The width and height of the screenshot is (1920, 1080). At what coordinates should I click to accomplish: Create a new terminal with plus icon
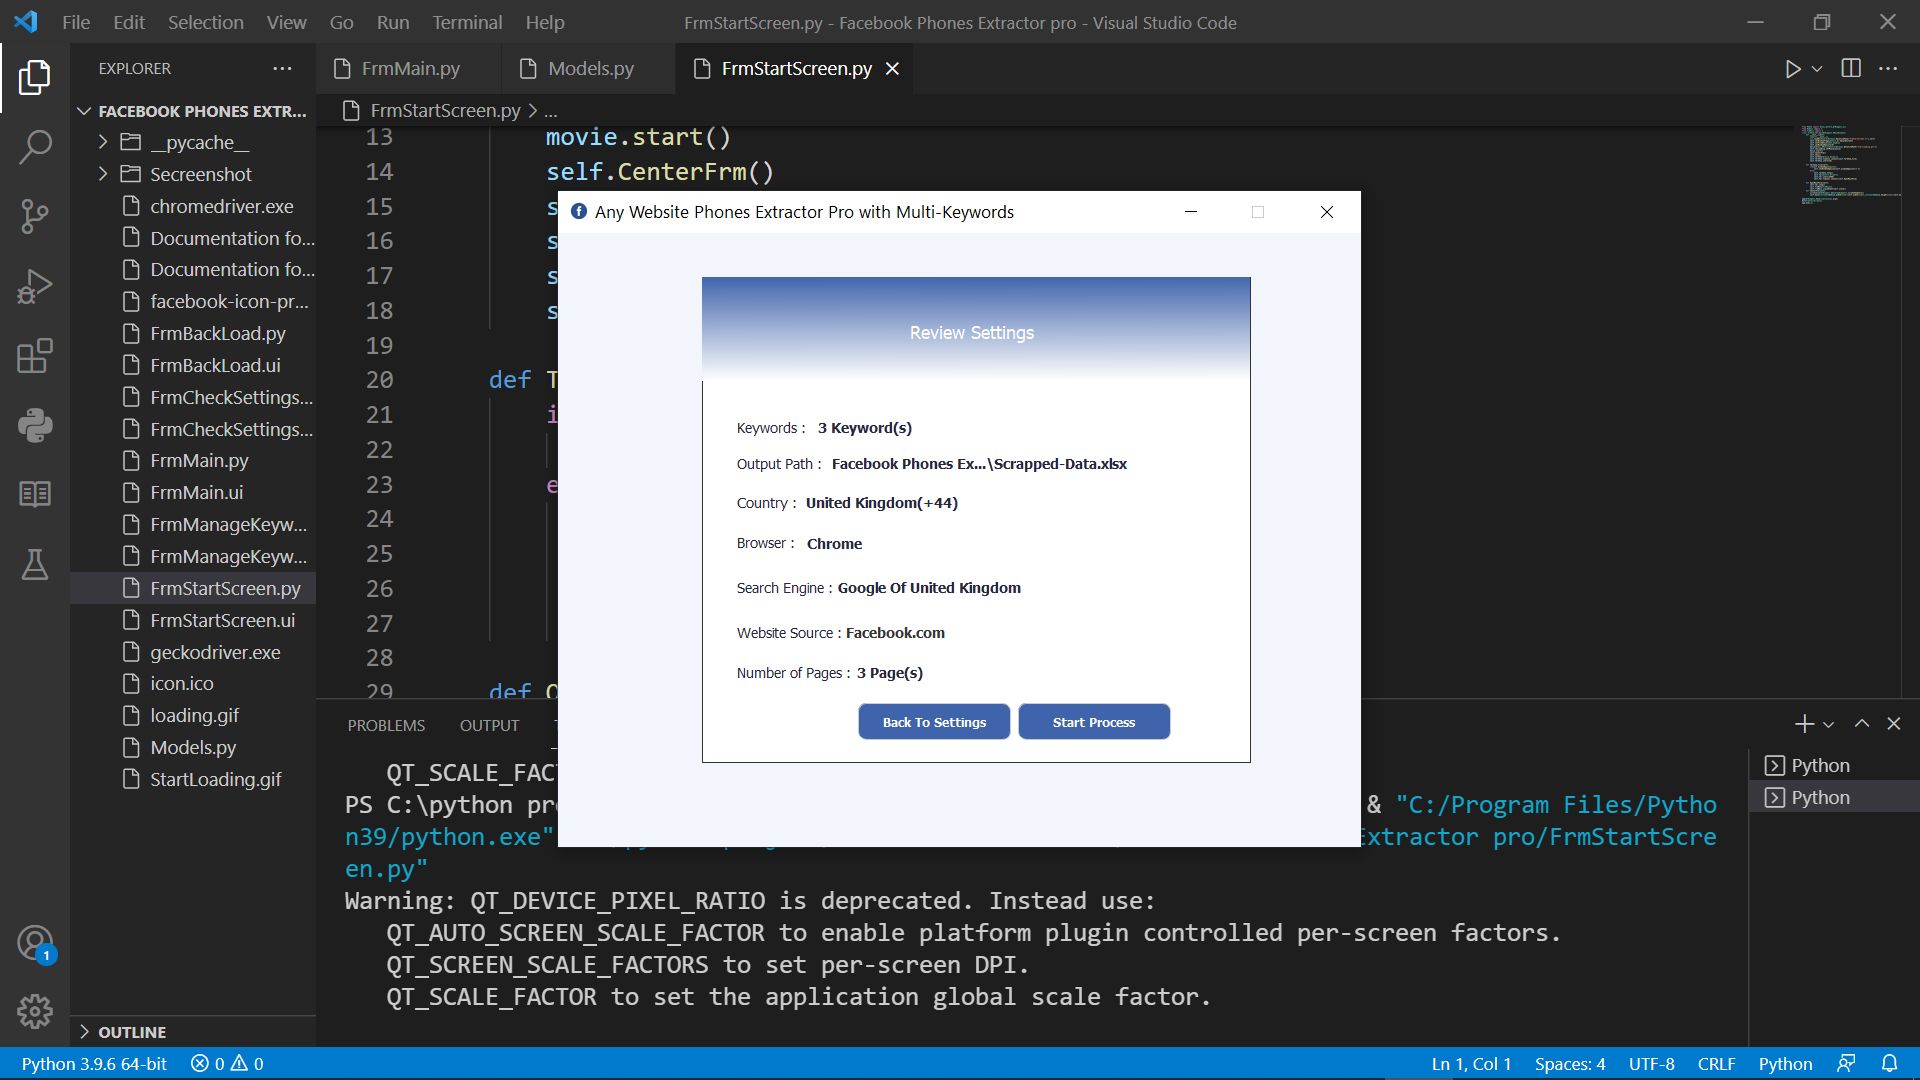1804,724
